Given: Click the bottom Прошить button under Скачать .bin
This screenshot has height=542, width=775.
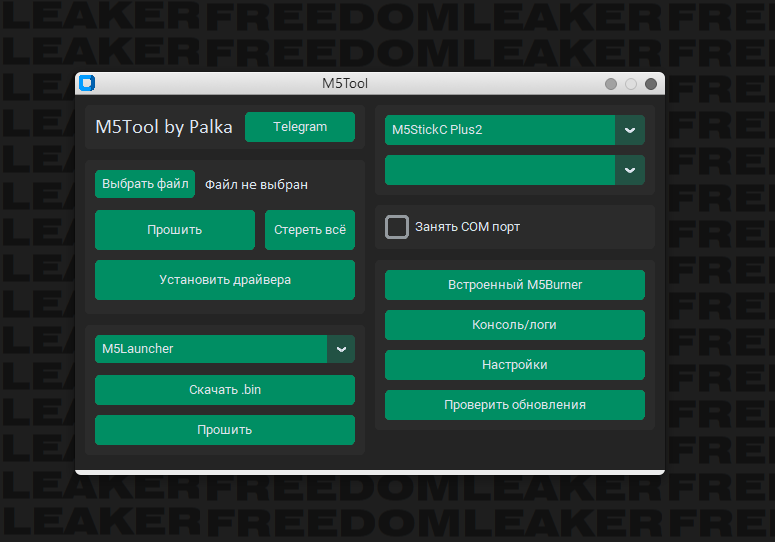Looking at the screenshot, I should click(225, 430).
